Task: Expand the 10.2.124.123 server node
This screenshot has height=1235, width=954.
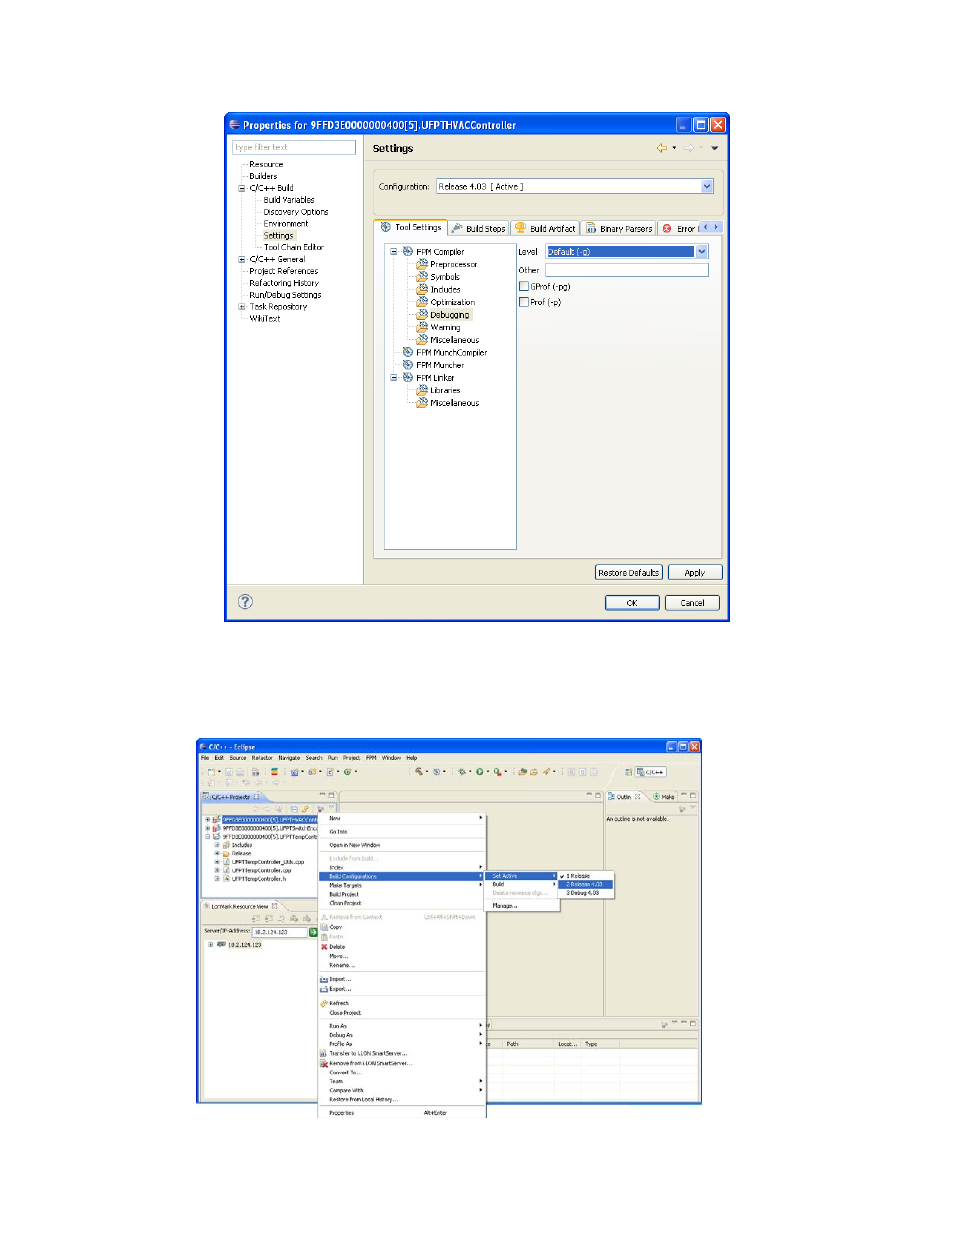Action: [x=210, y=945]
